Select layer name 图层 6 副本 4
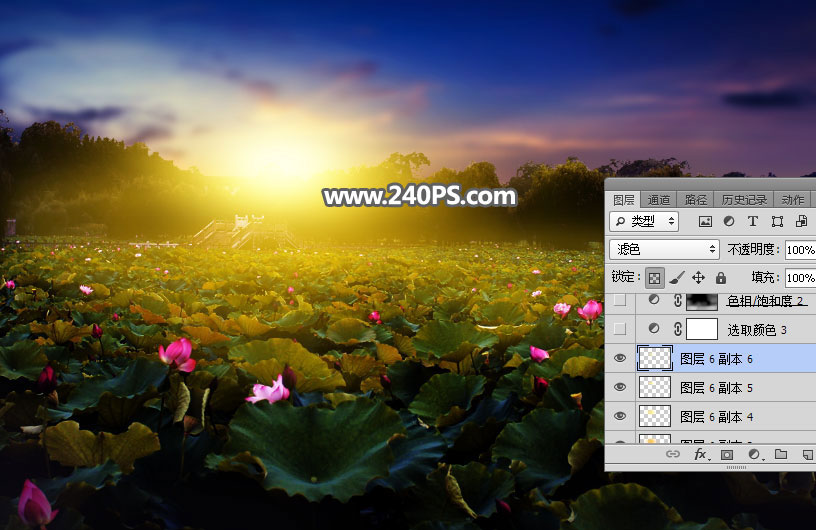This screenshot has height=530, width=816. pyautogui.click(x=717, y=417)
